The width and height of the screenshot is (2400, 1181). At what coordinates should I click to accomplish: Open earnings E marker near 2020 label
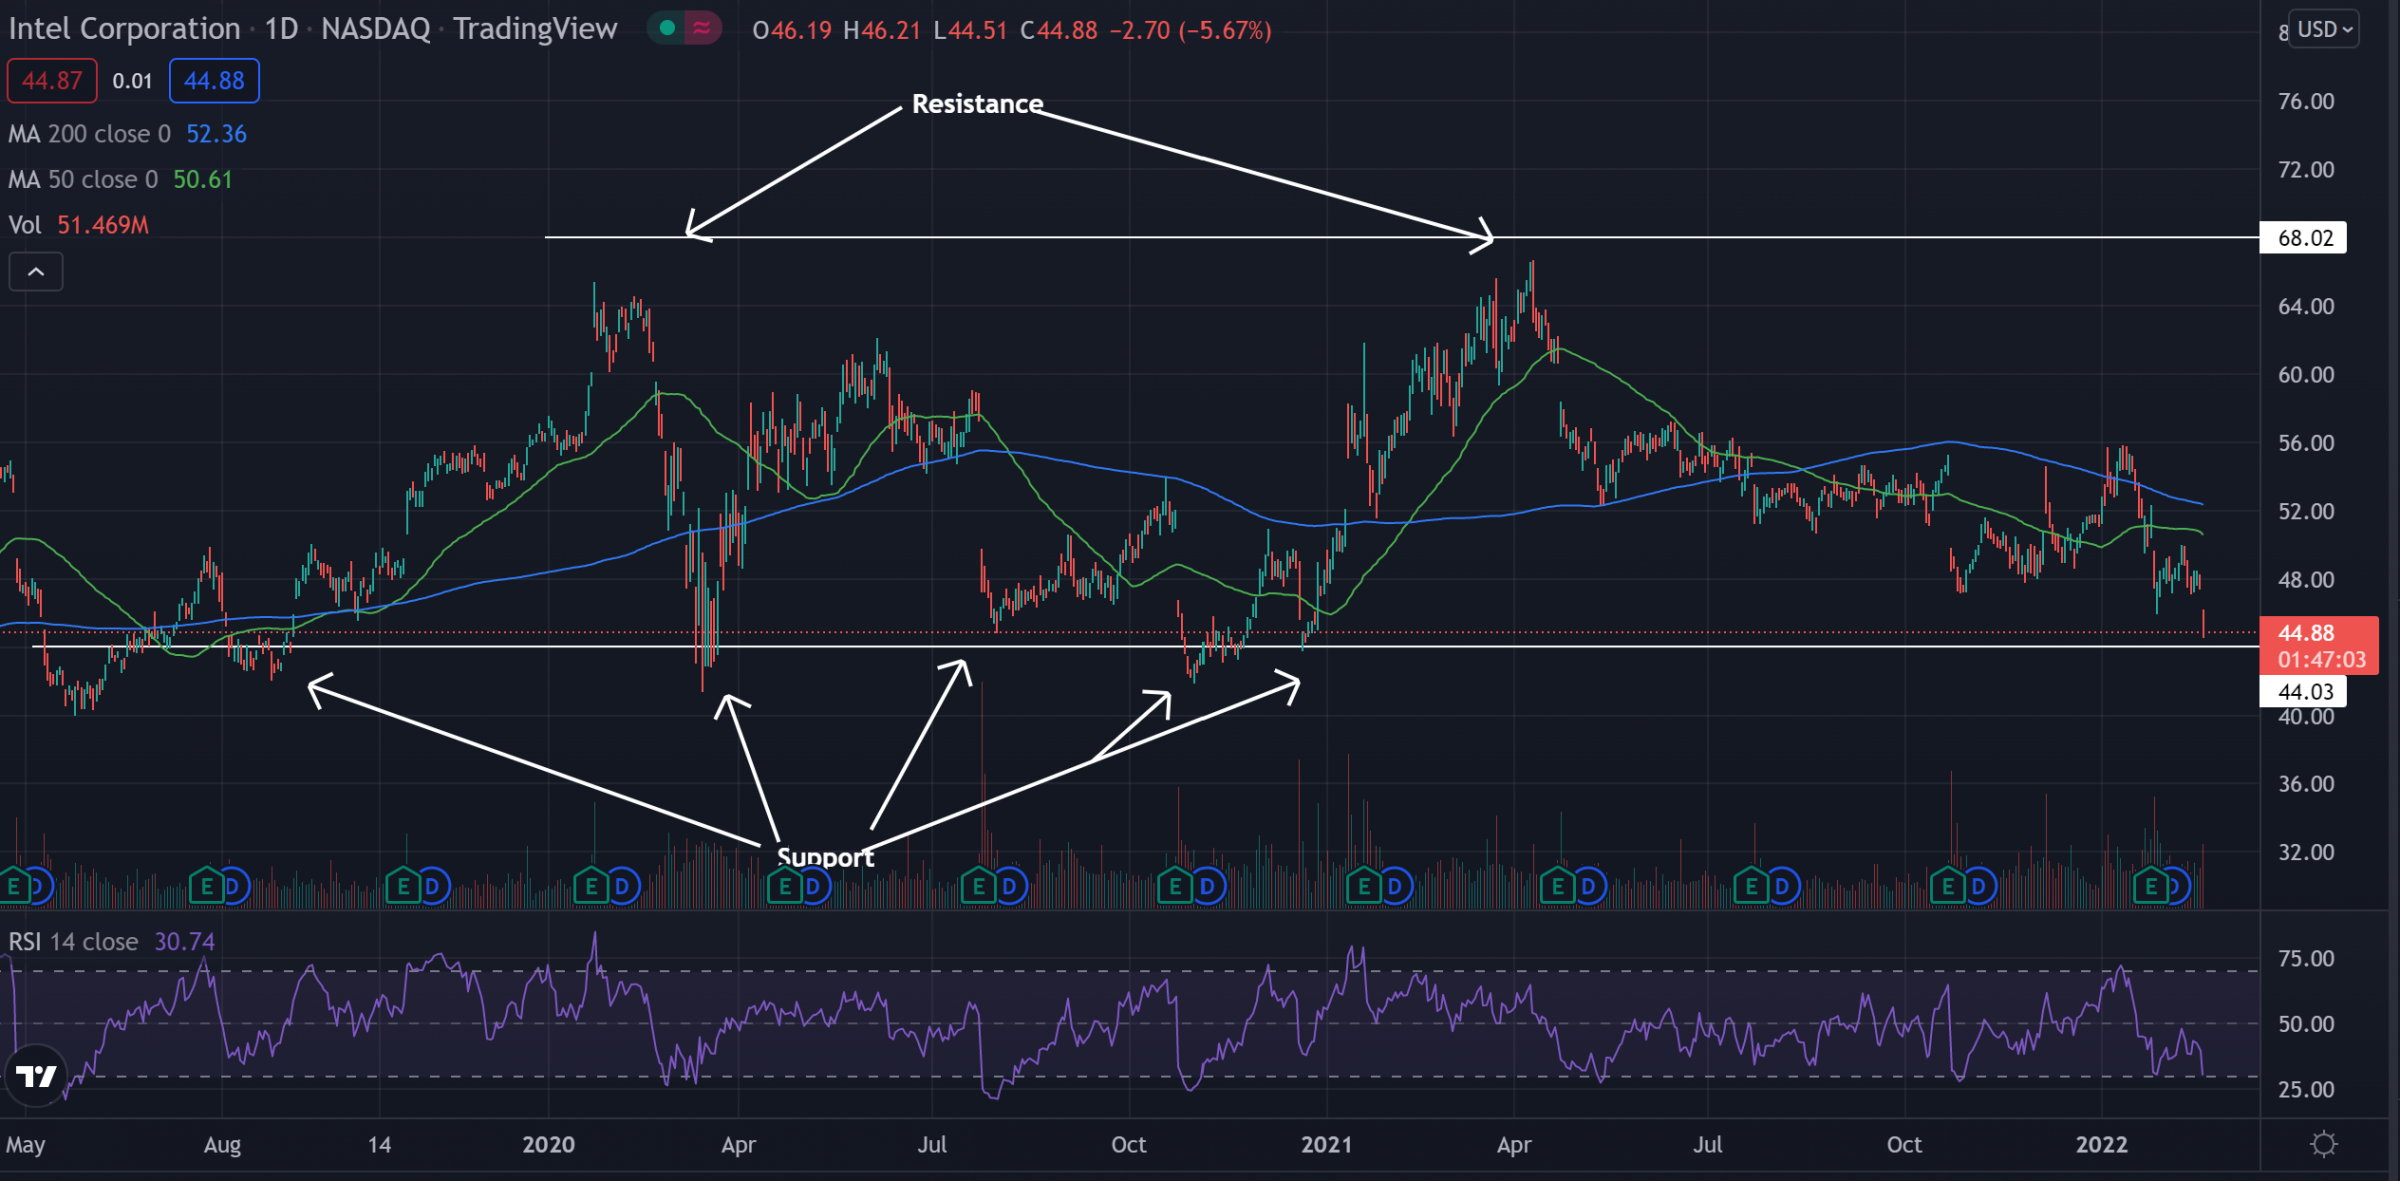tap(591, 886)
